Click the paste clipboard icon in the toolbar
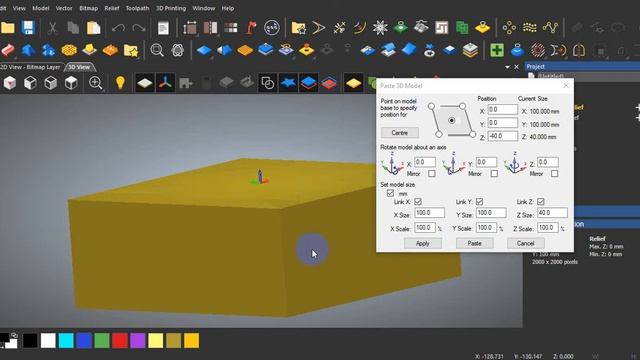 [93, 28]
